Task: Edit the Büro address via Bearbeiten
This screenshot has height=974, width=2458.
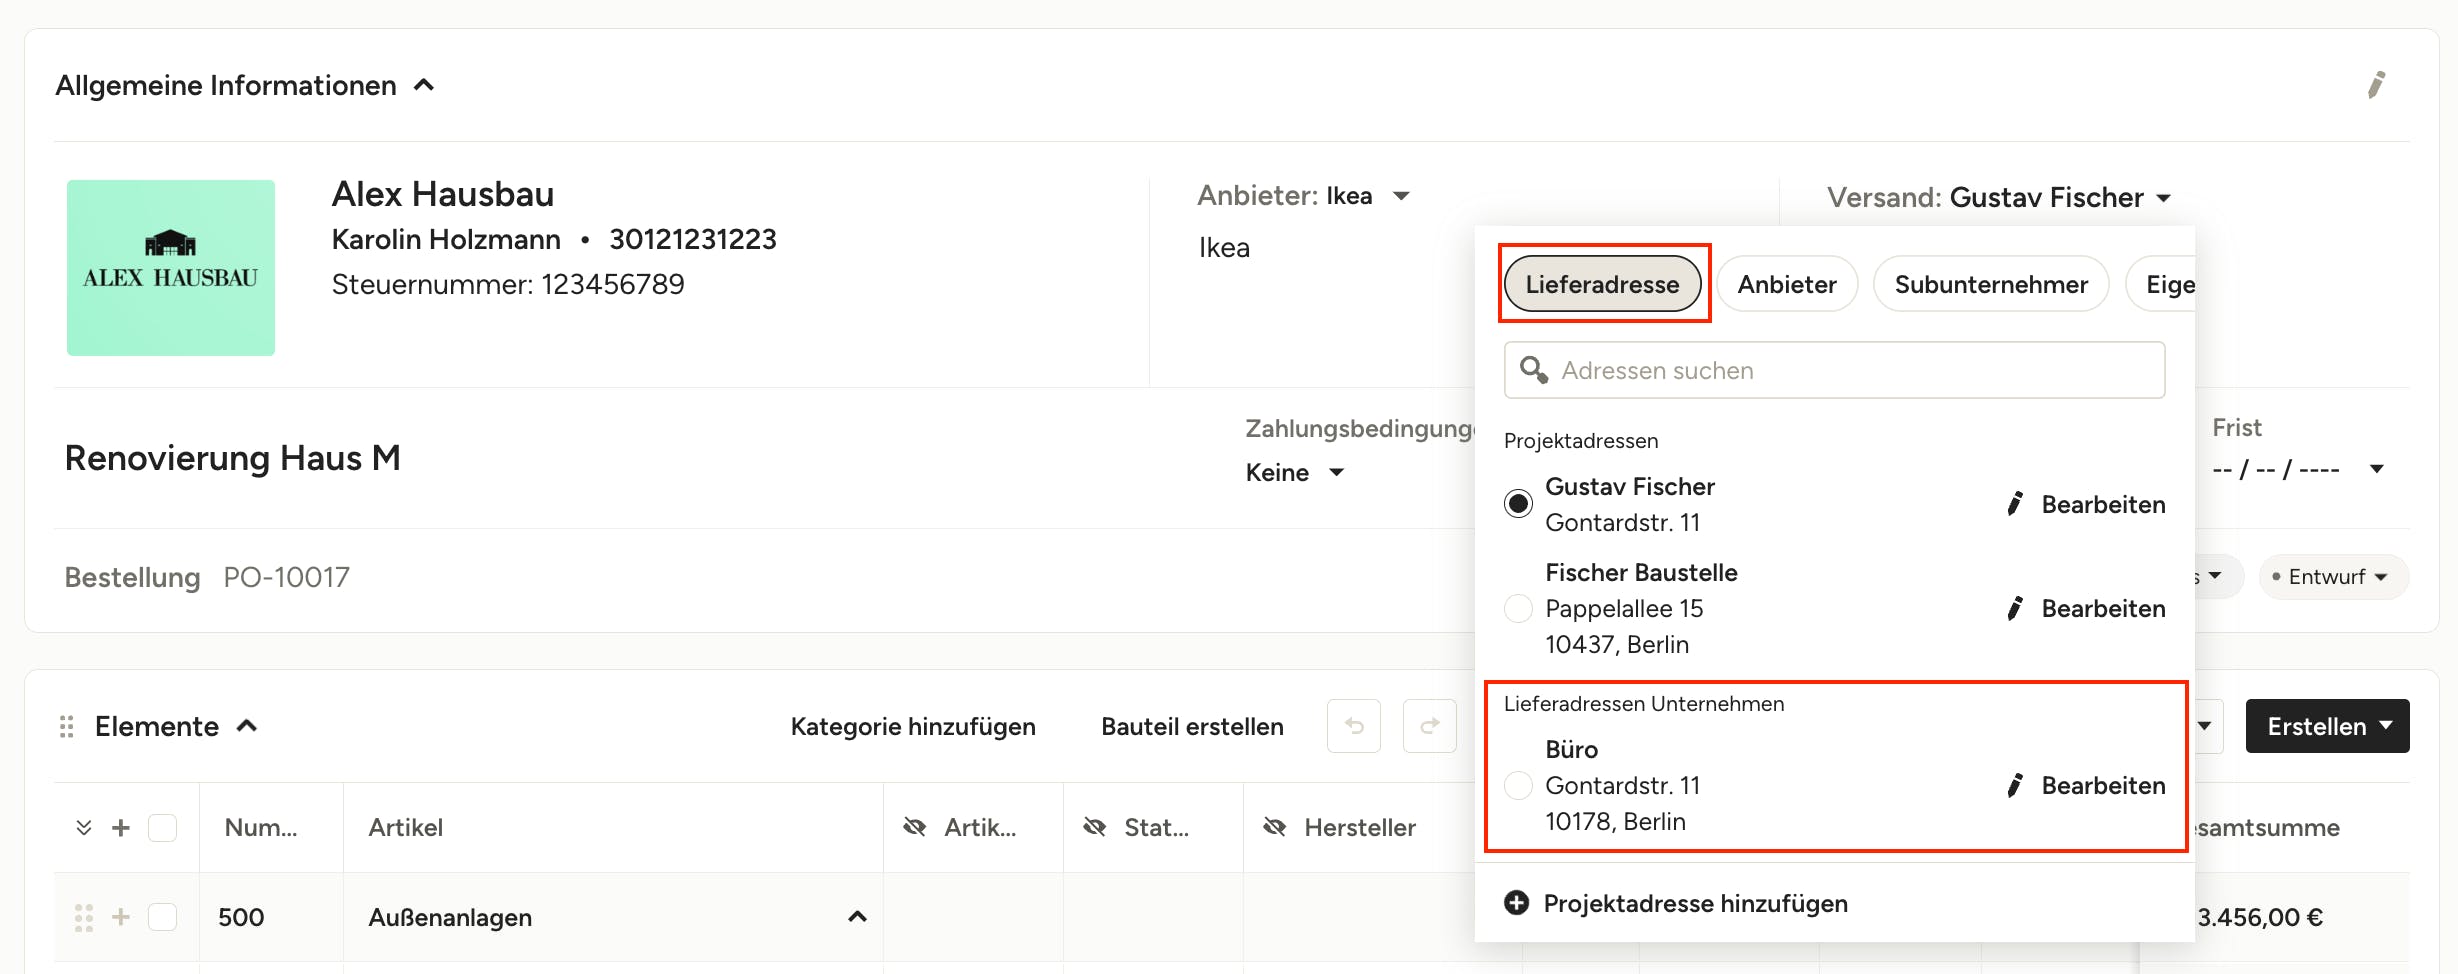Action: pos(2086,785)
